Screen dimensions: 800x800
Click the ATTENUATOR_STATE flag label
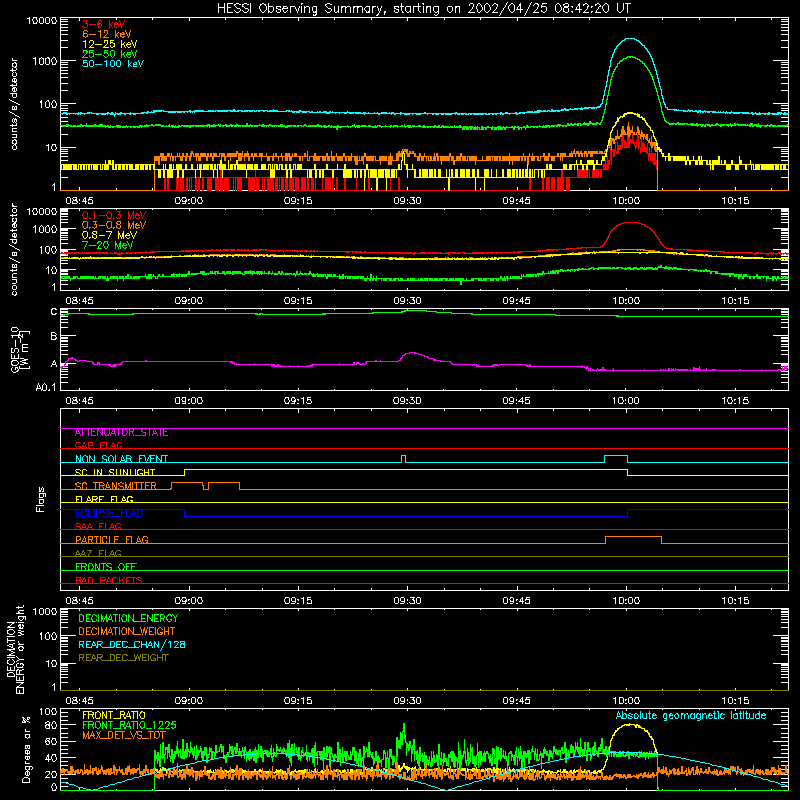pos(121,433)
